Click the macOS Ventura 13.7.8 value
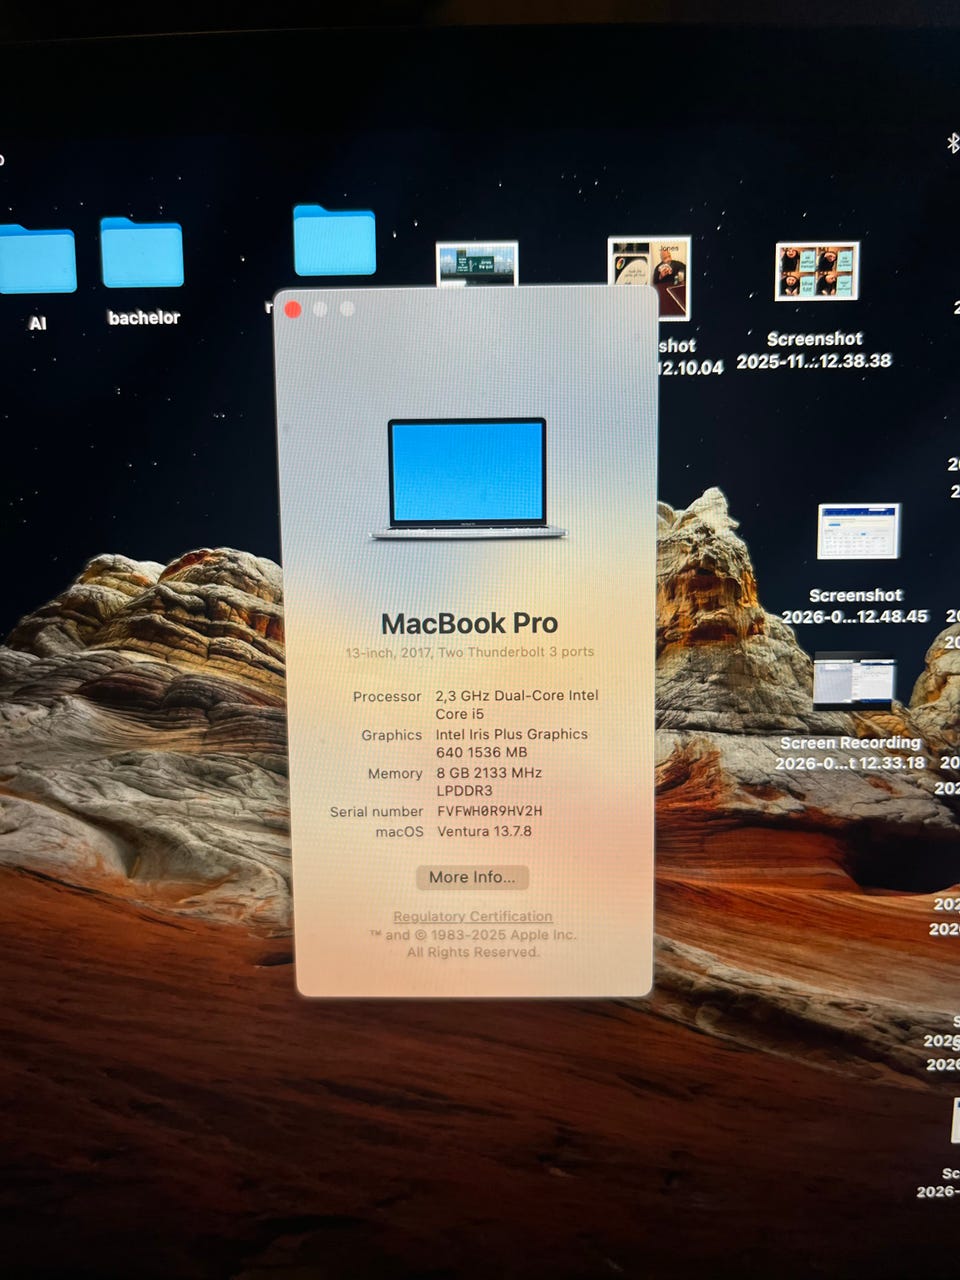This screenshot has height=1280, width=960. [484, 831]
